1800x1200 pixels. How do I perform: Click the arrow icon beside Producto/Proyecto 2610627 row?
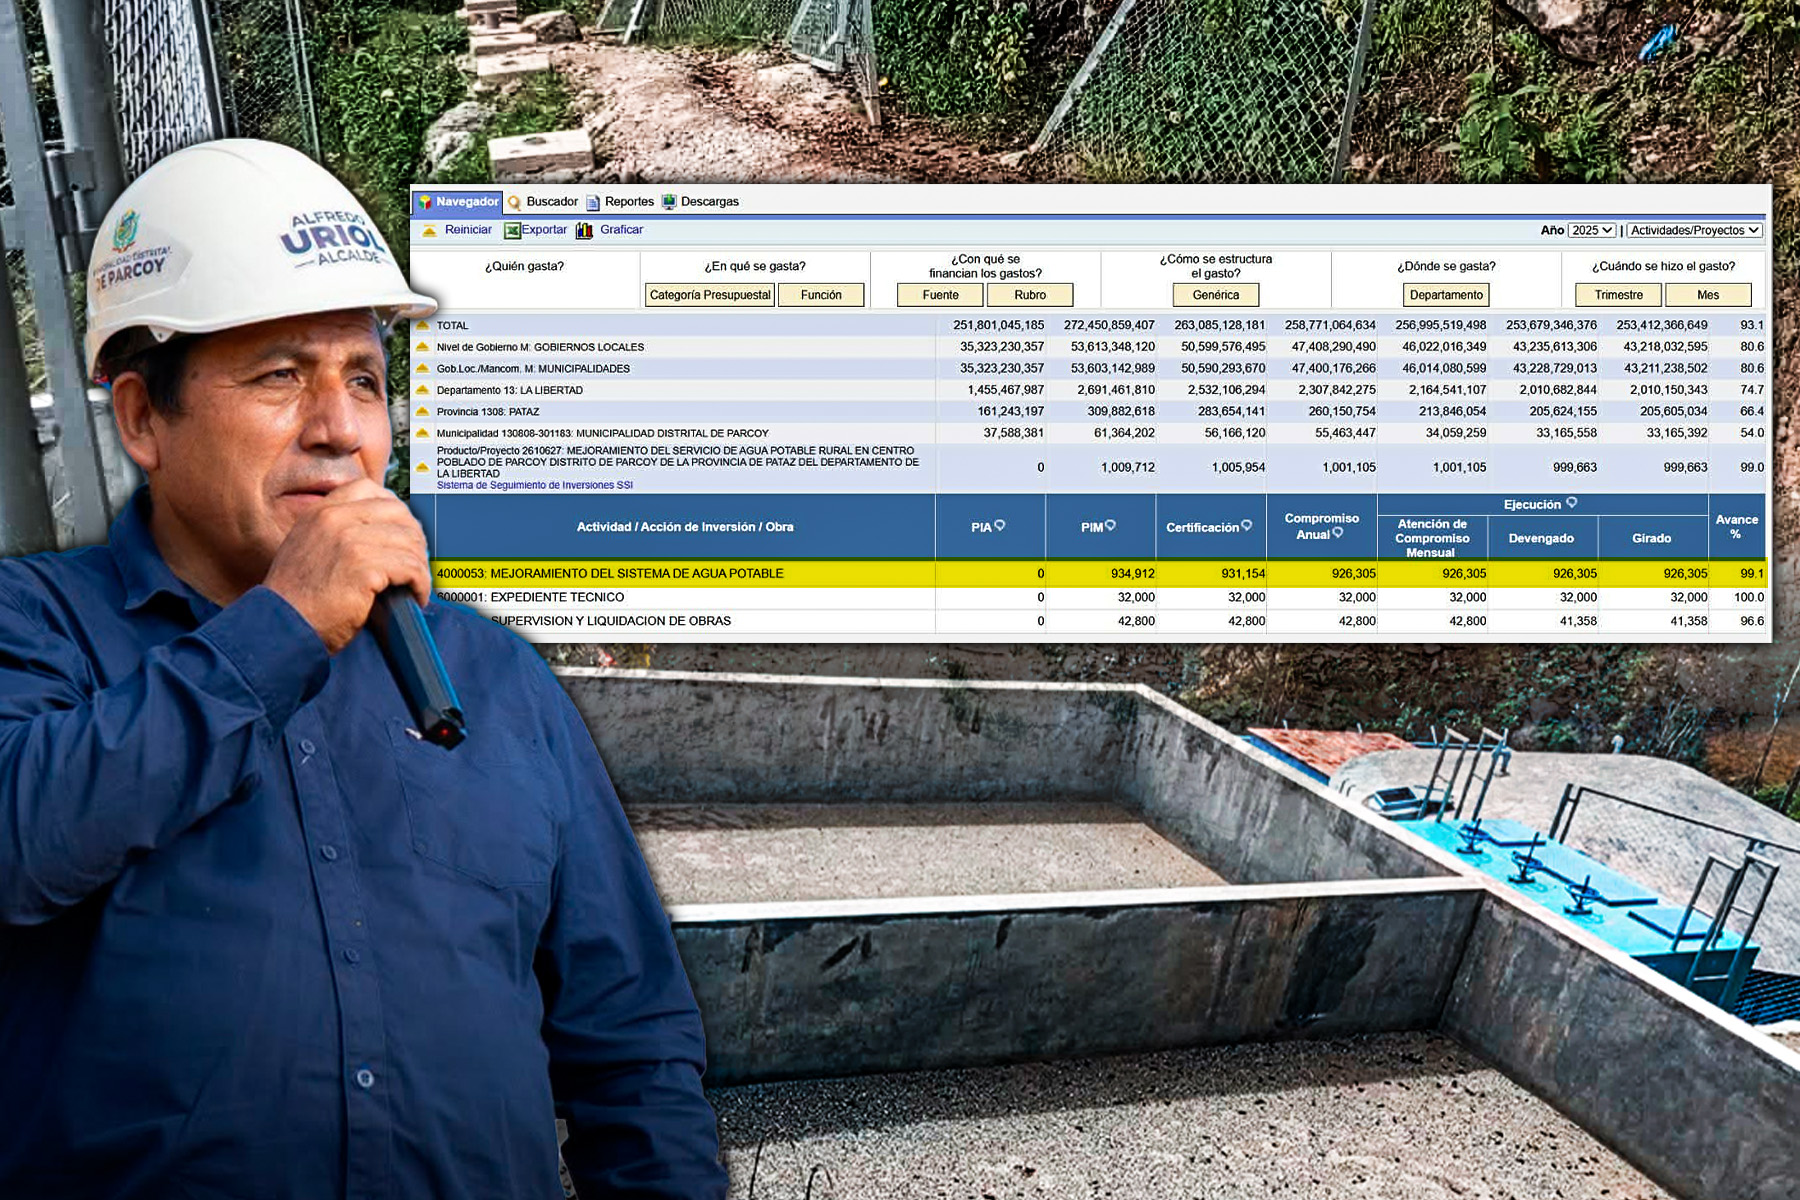[422, 468]
